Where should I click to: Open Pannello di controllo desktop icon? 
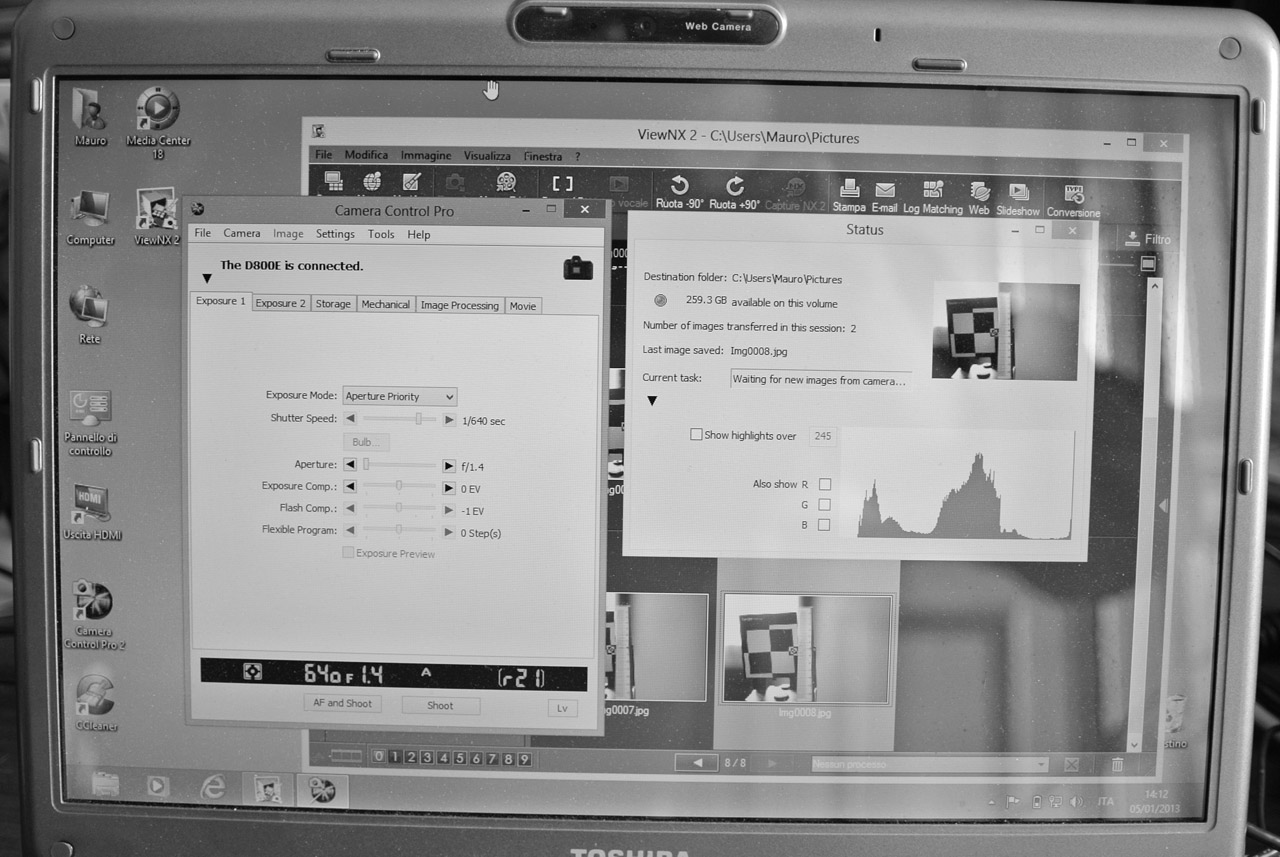[x=90, y=423]
